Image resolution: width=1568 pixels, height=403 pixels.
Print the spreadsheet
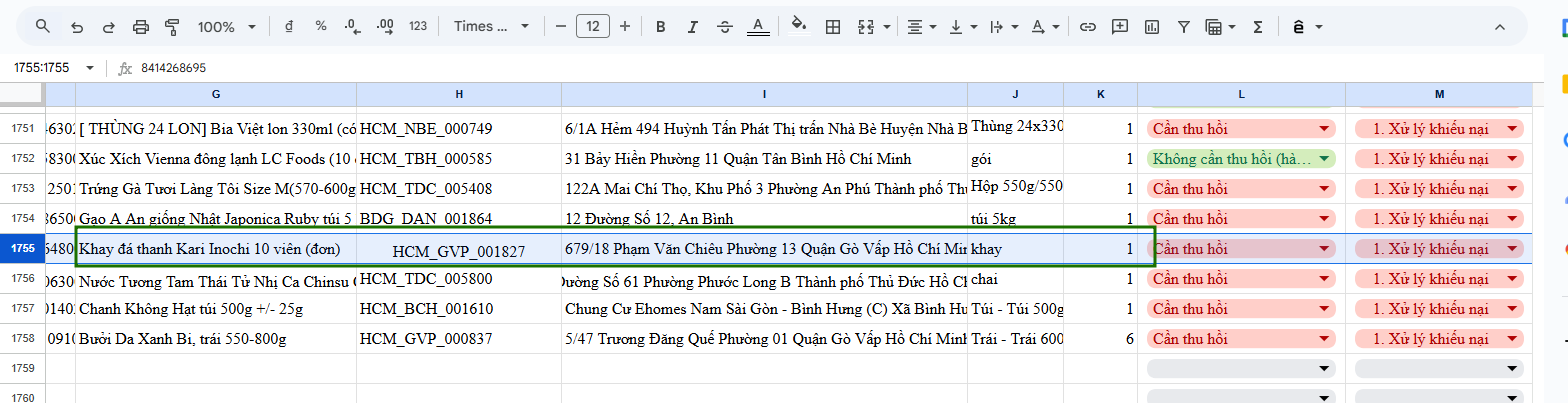click(x=140, y=26)
